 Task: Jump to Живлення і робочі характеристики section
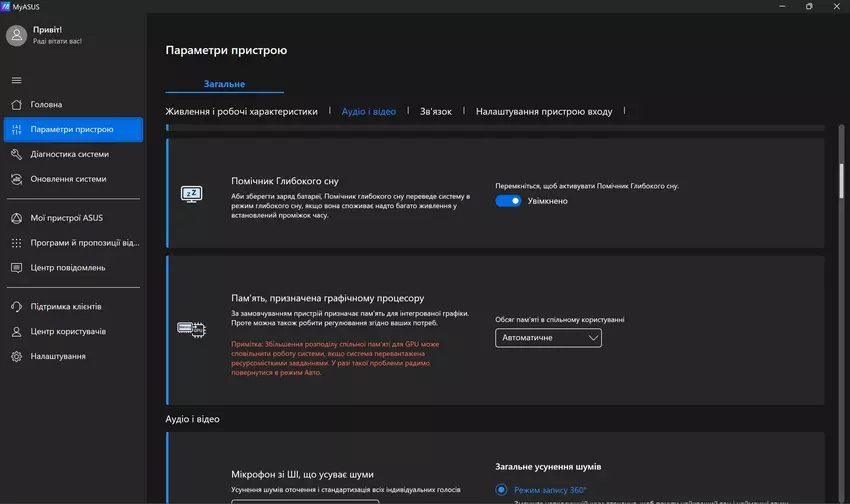coord(241,111)
